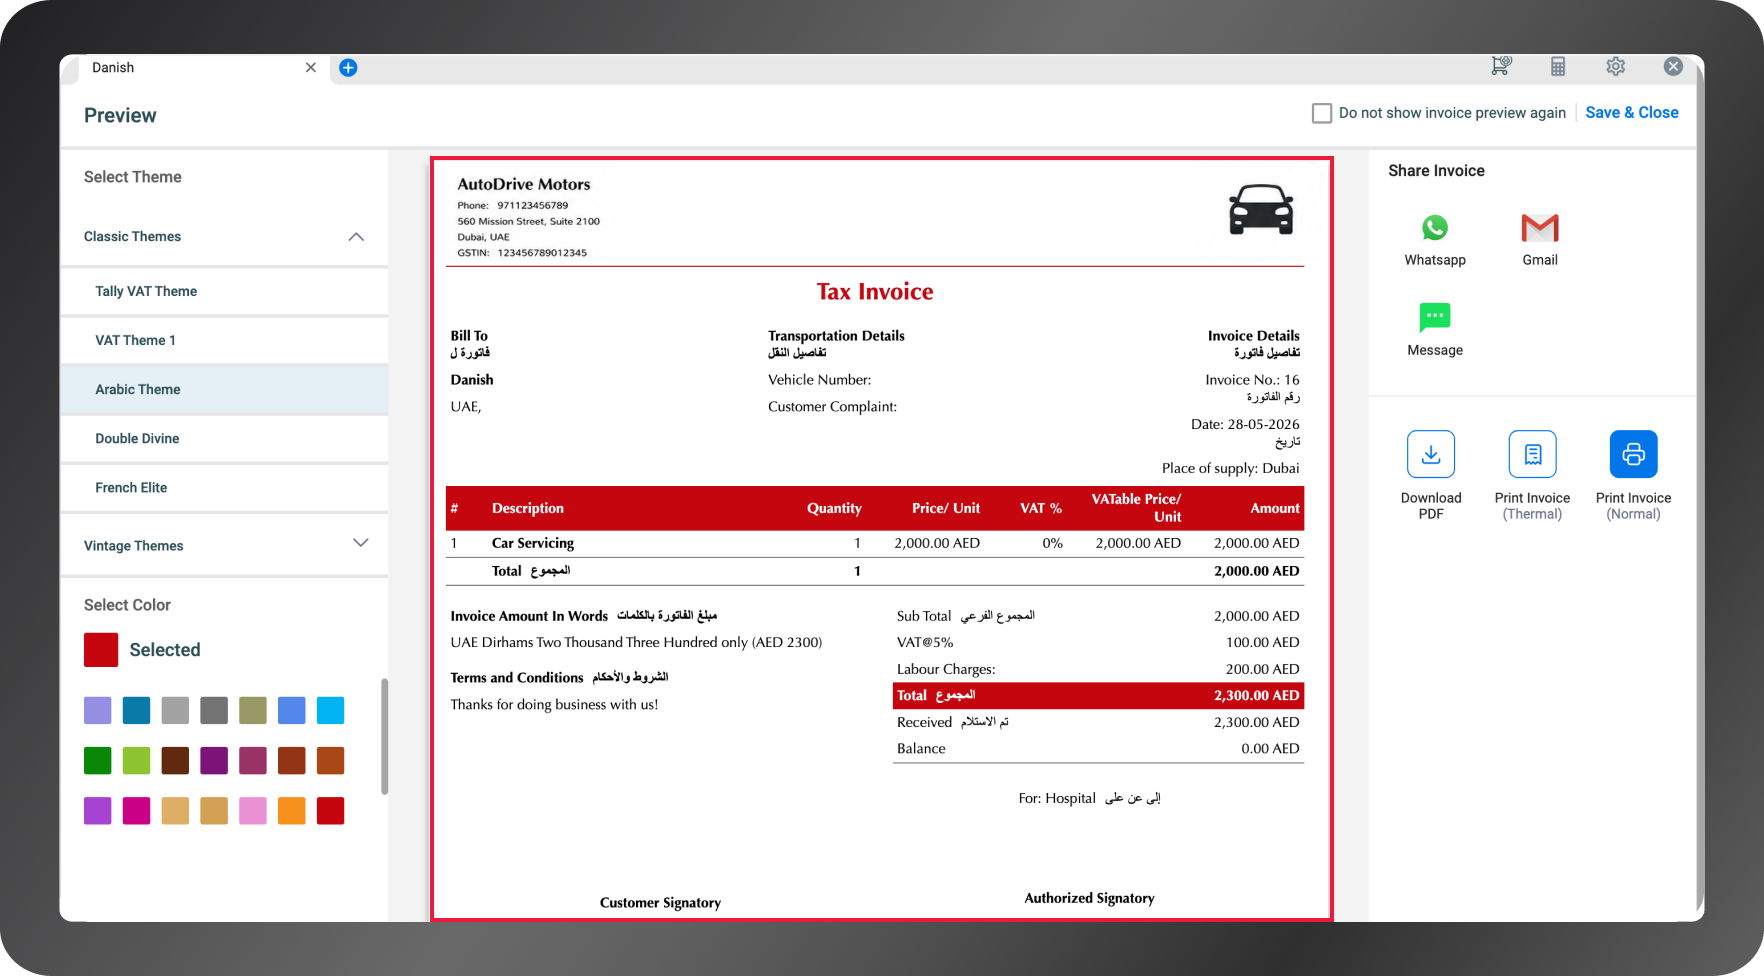Select VAT Theme 1
Screen dimensions: 1764x976
click(x=224, y=340)
